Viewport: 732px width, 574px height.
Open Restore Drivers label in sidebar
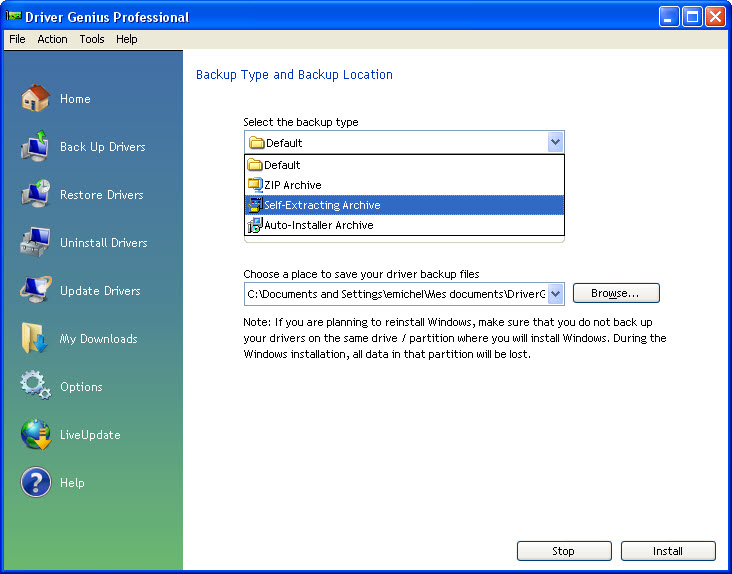(x=102, y=195)
